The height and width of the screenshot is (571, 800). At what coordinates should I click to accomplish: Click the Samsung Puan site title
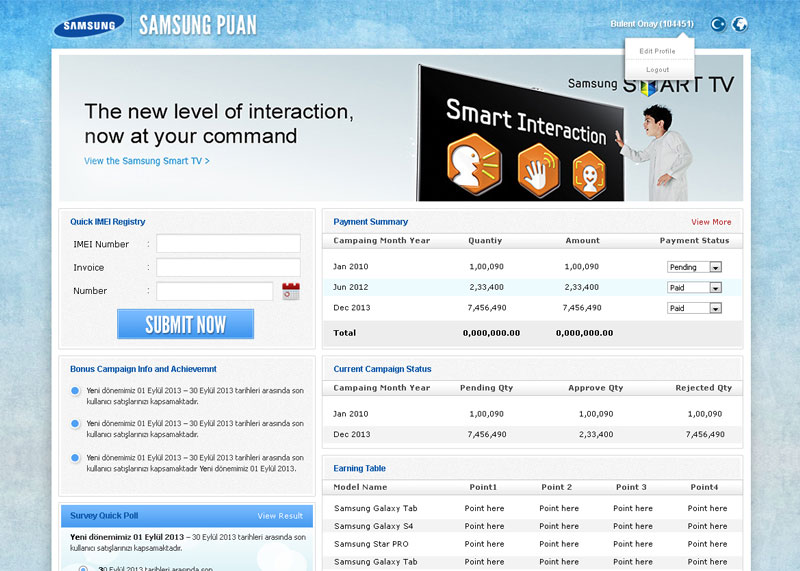click(x=198, y=25)
